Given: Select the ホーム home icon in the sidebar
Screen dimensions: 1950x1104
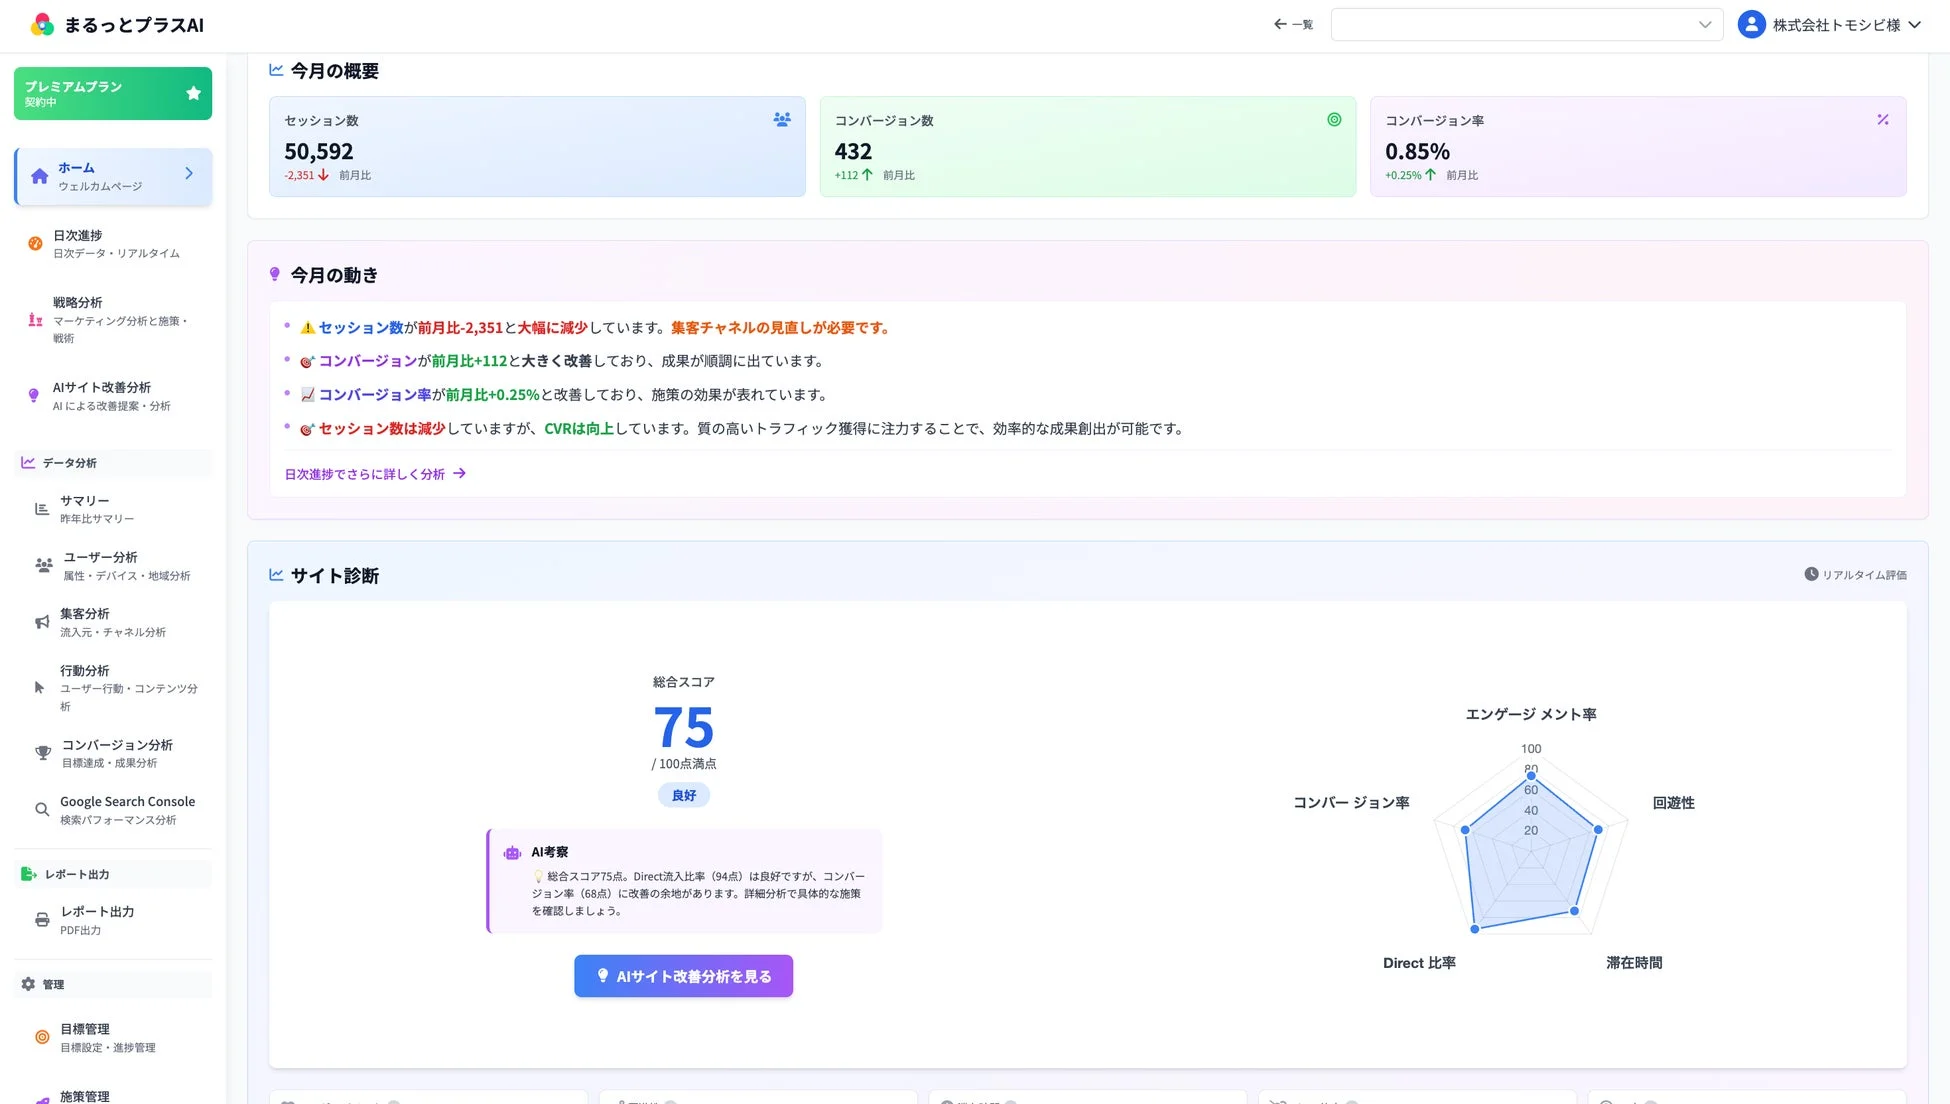Looking at the screenshot, I should click(x=39, y=175).
